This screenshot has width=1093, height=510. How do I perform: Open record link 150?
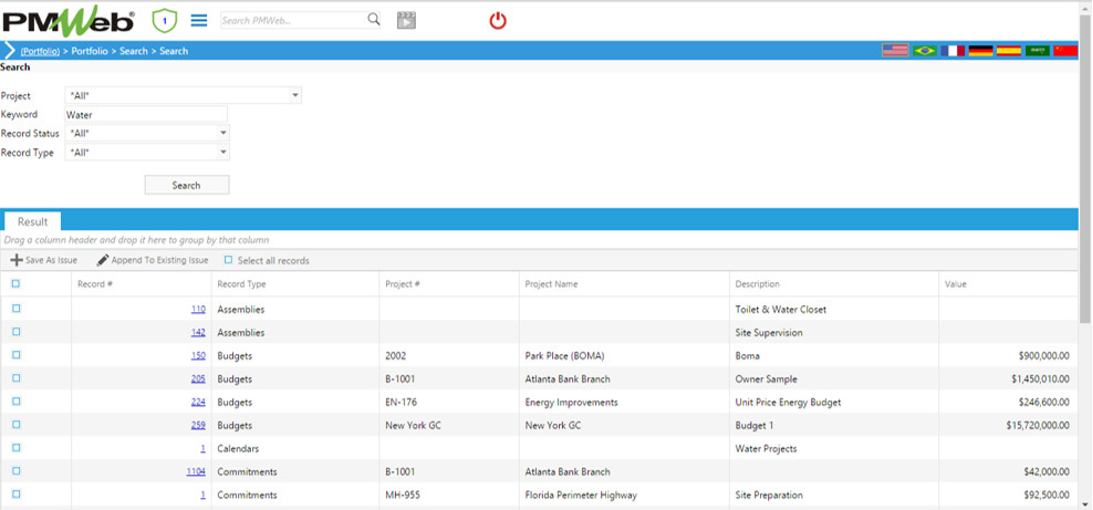[x=198, y=355]
